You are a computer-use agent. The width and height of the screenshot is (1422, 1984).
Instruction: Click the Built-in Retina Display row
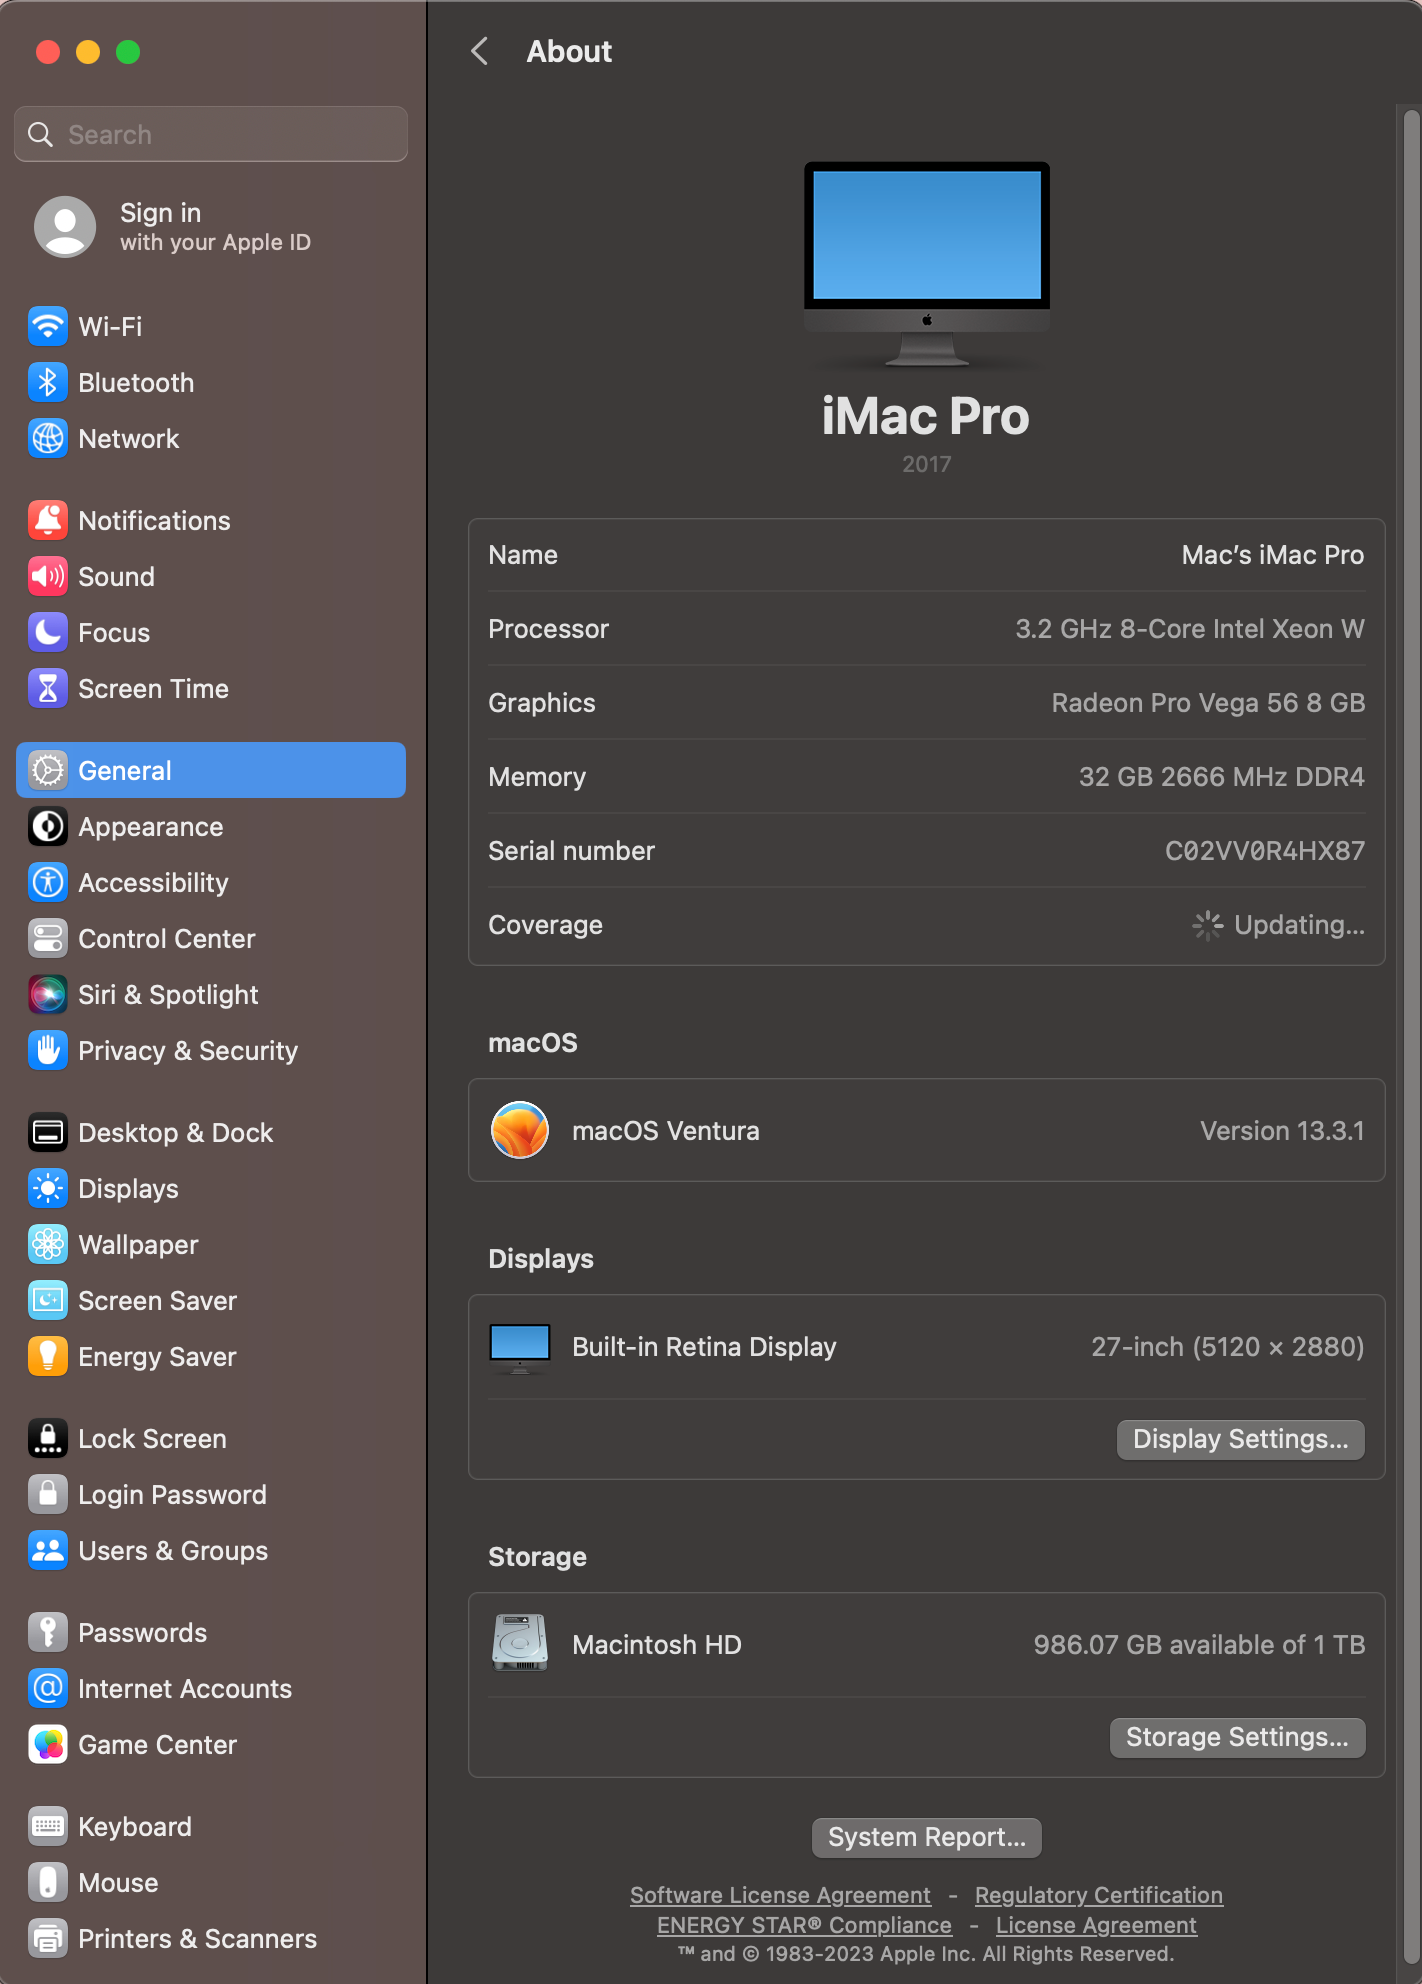[x=926, y=1347]
